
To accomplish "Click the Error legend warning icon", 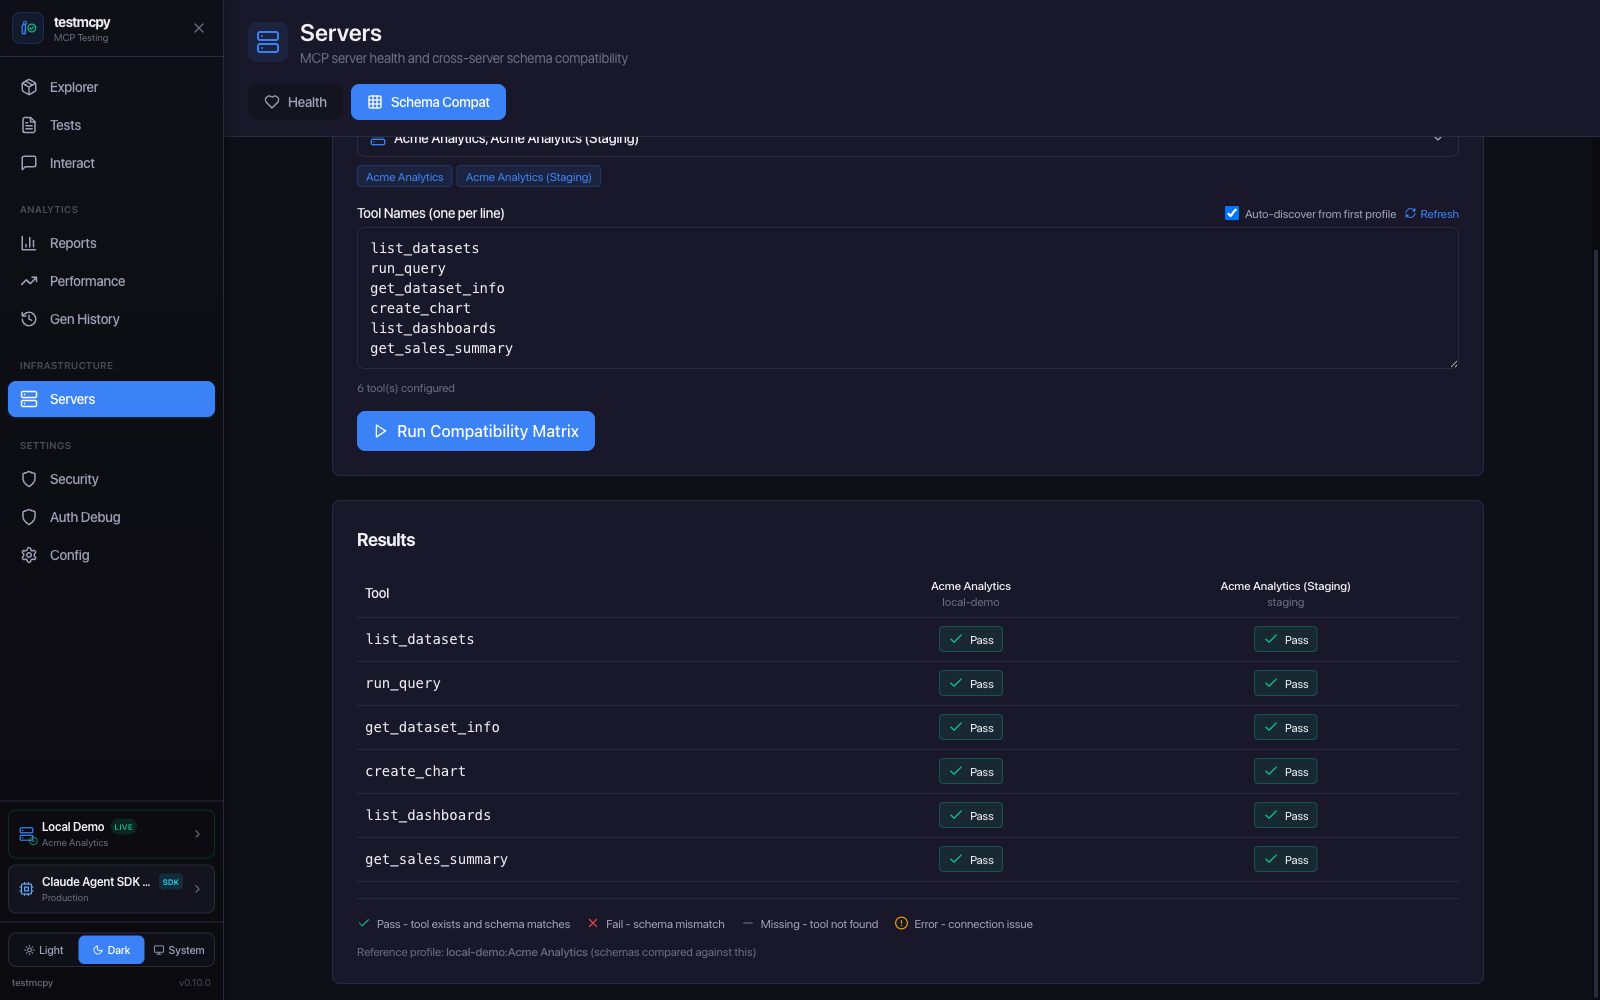I will click(x=901, y=923).
